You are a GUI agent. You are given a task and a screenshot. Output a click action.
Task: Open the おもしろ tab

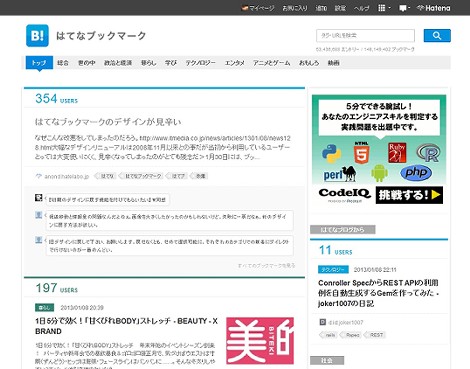309,63
